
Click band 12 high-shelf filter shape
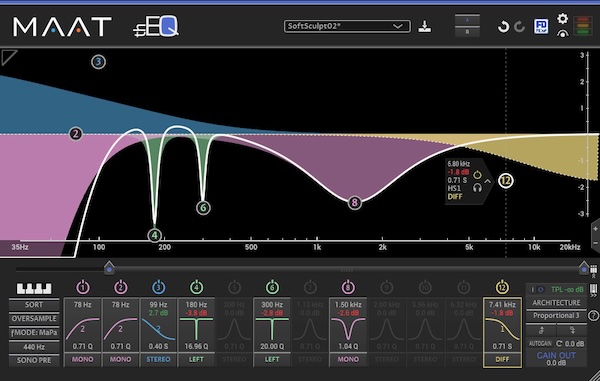pyautogui.click(x=502, y=329)
